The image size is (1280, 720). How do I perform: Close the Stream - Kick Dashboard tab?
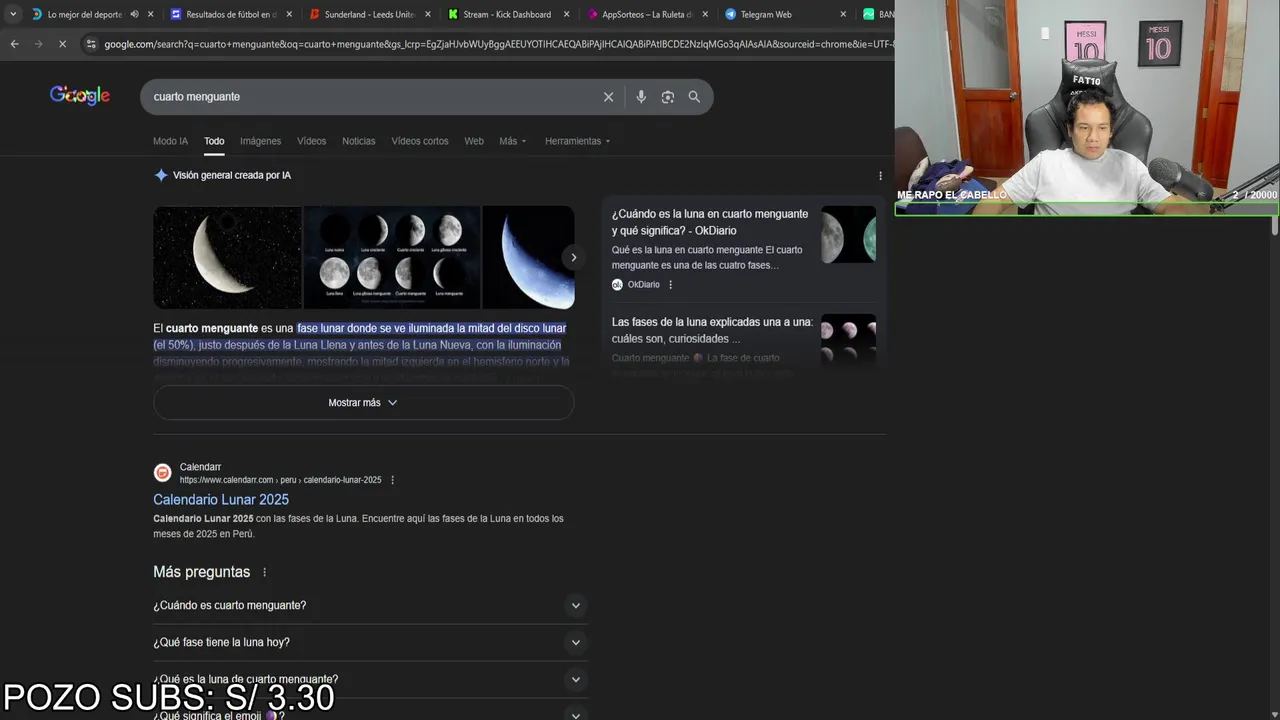(x=566, y=14)
